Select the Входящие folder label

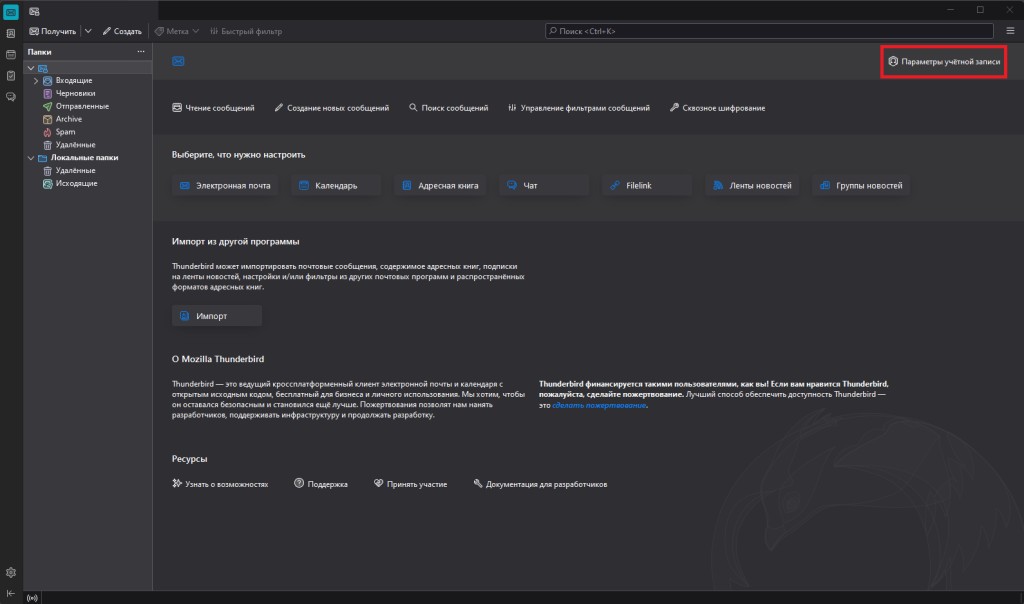click(74, 80)
